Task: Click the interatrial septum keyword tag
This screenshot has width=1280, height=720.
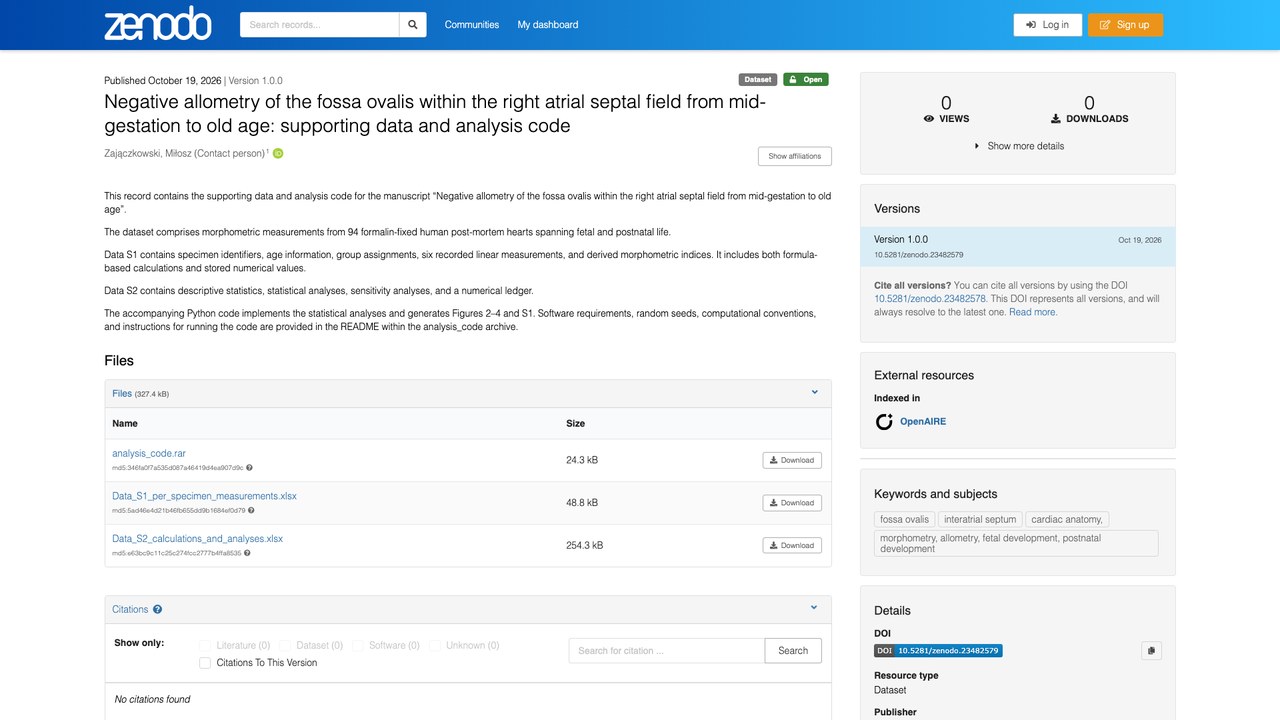Action: pos(981,519)
